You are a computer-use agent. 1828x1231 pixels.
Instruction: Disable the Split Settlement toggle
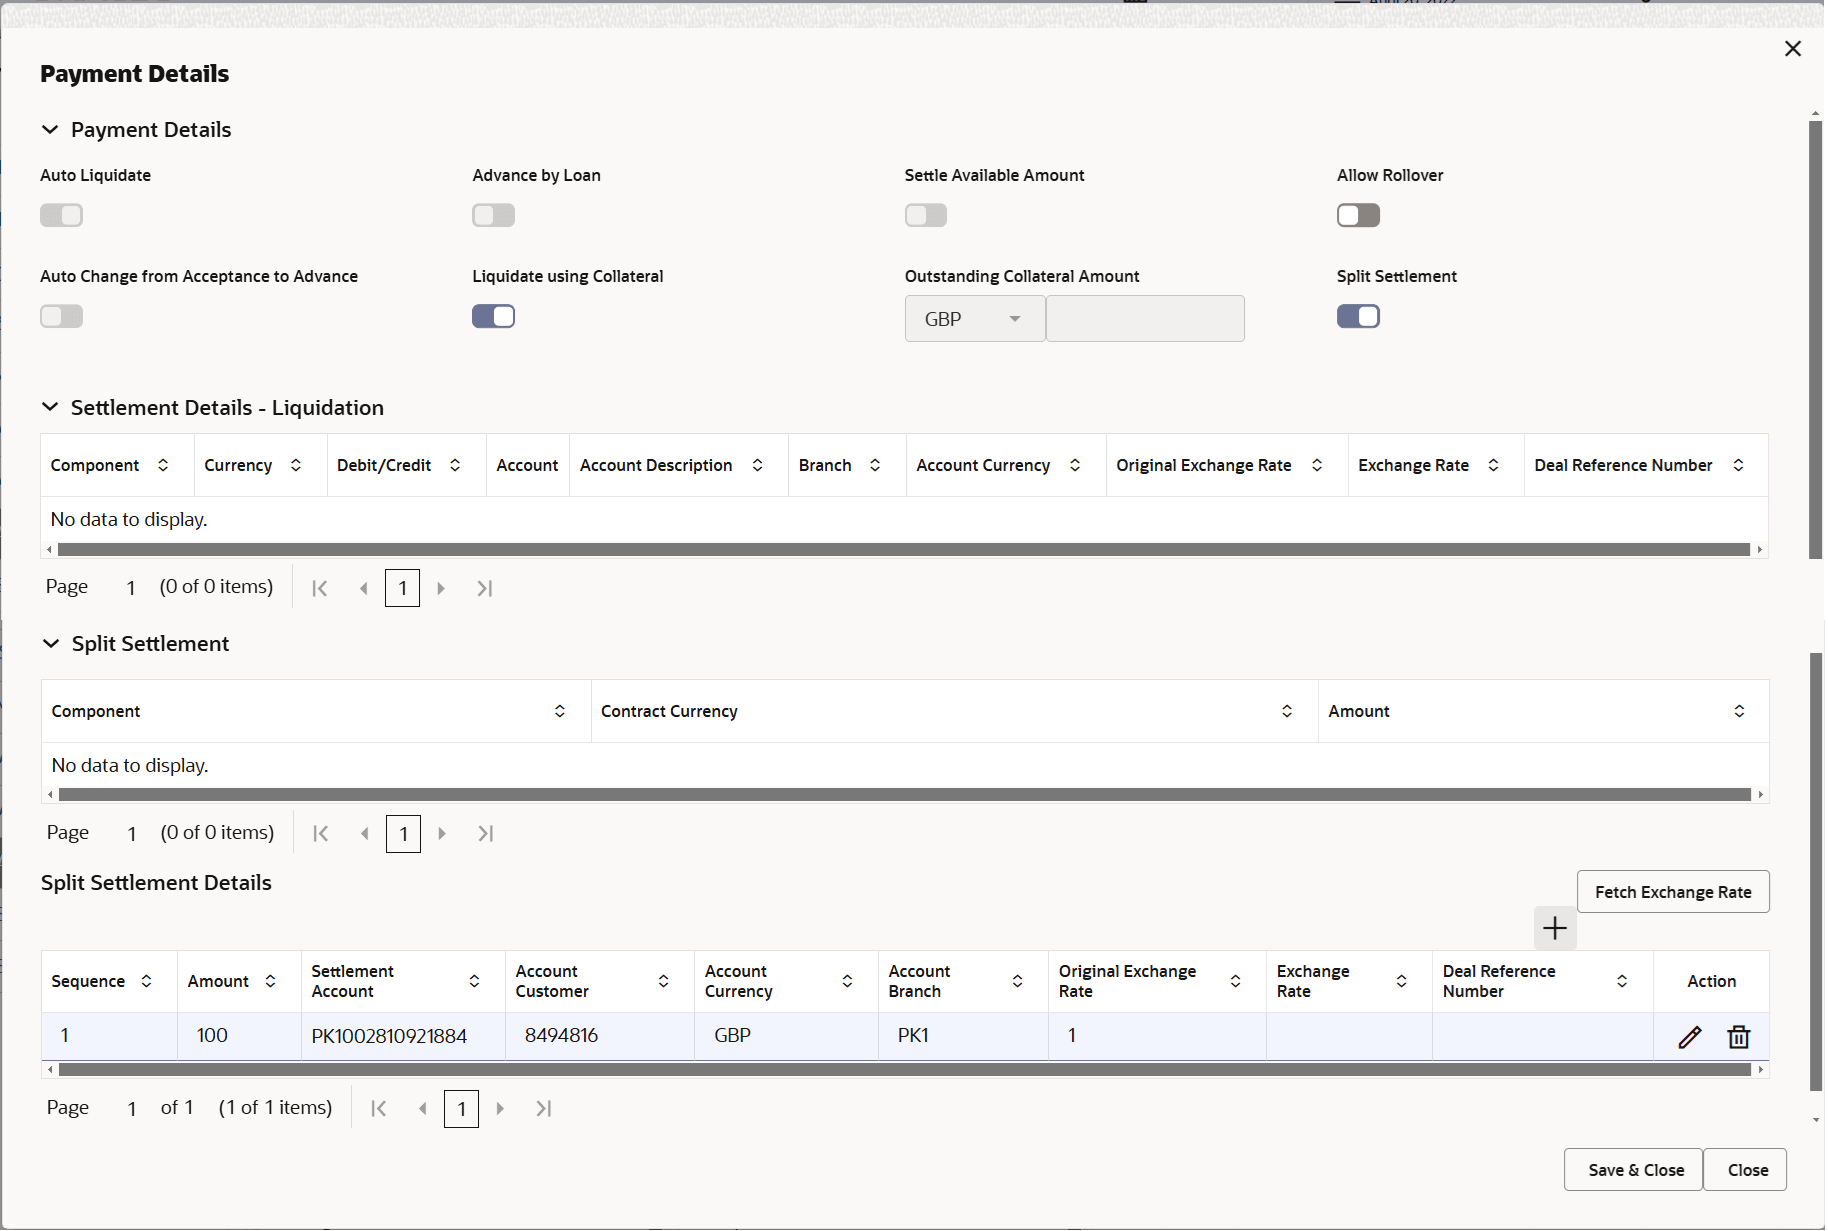tap(1358, 316)
